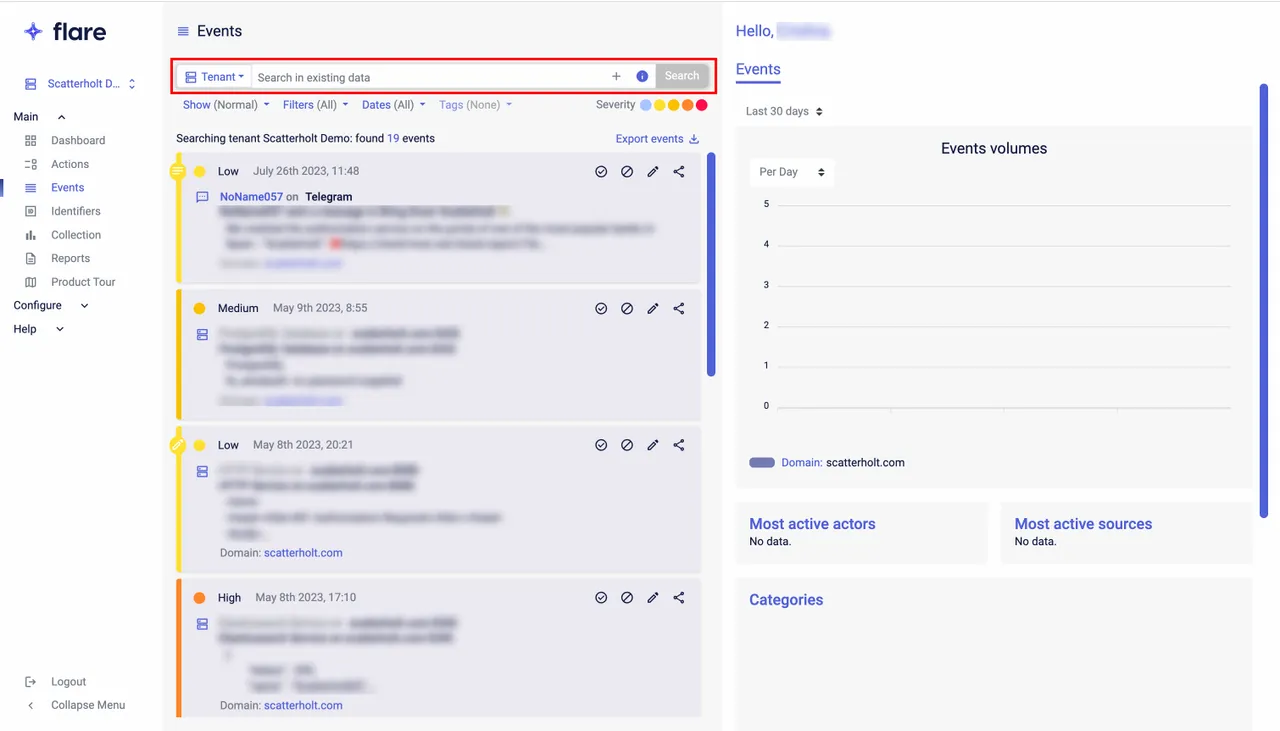
Task: Share the Low severity May 8th event
Action: (679, 445)
